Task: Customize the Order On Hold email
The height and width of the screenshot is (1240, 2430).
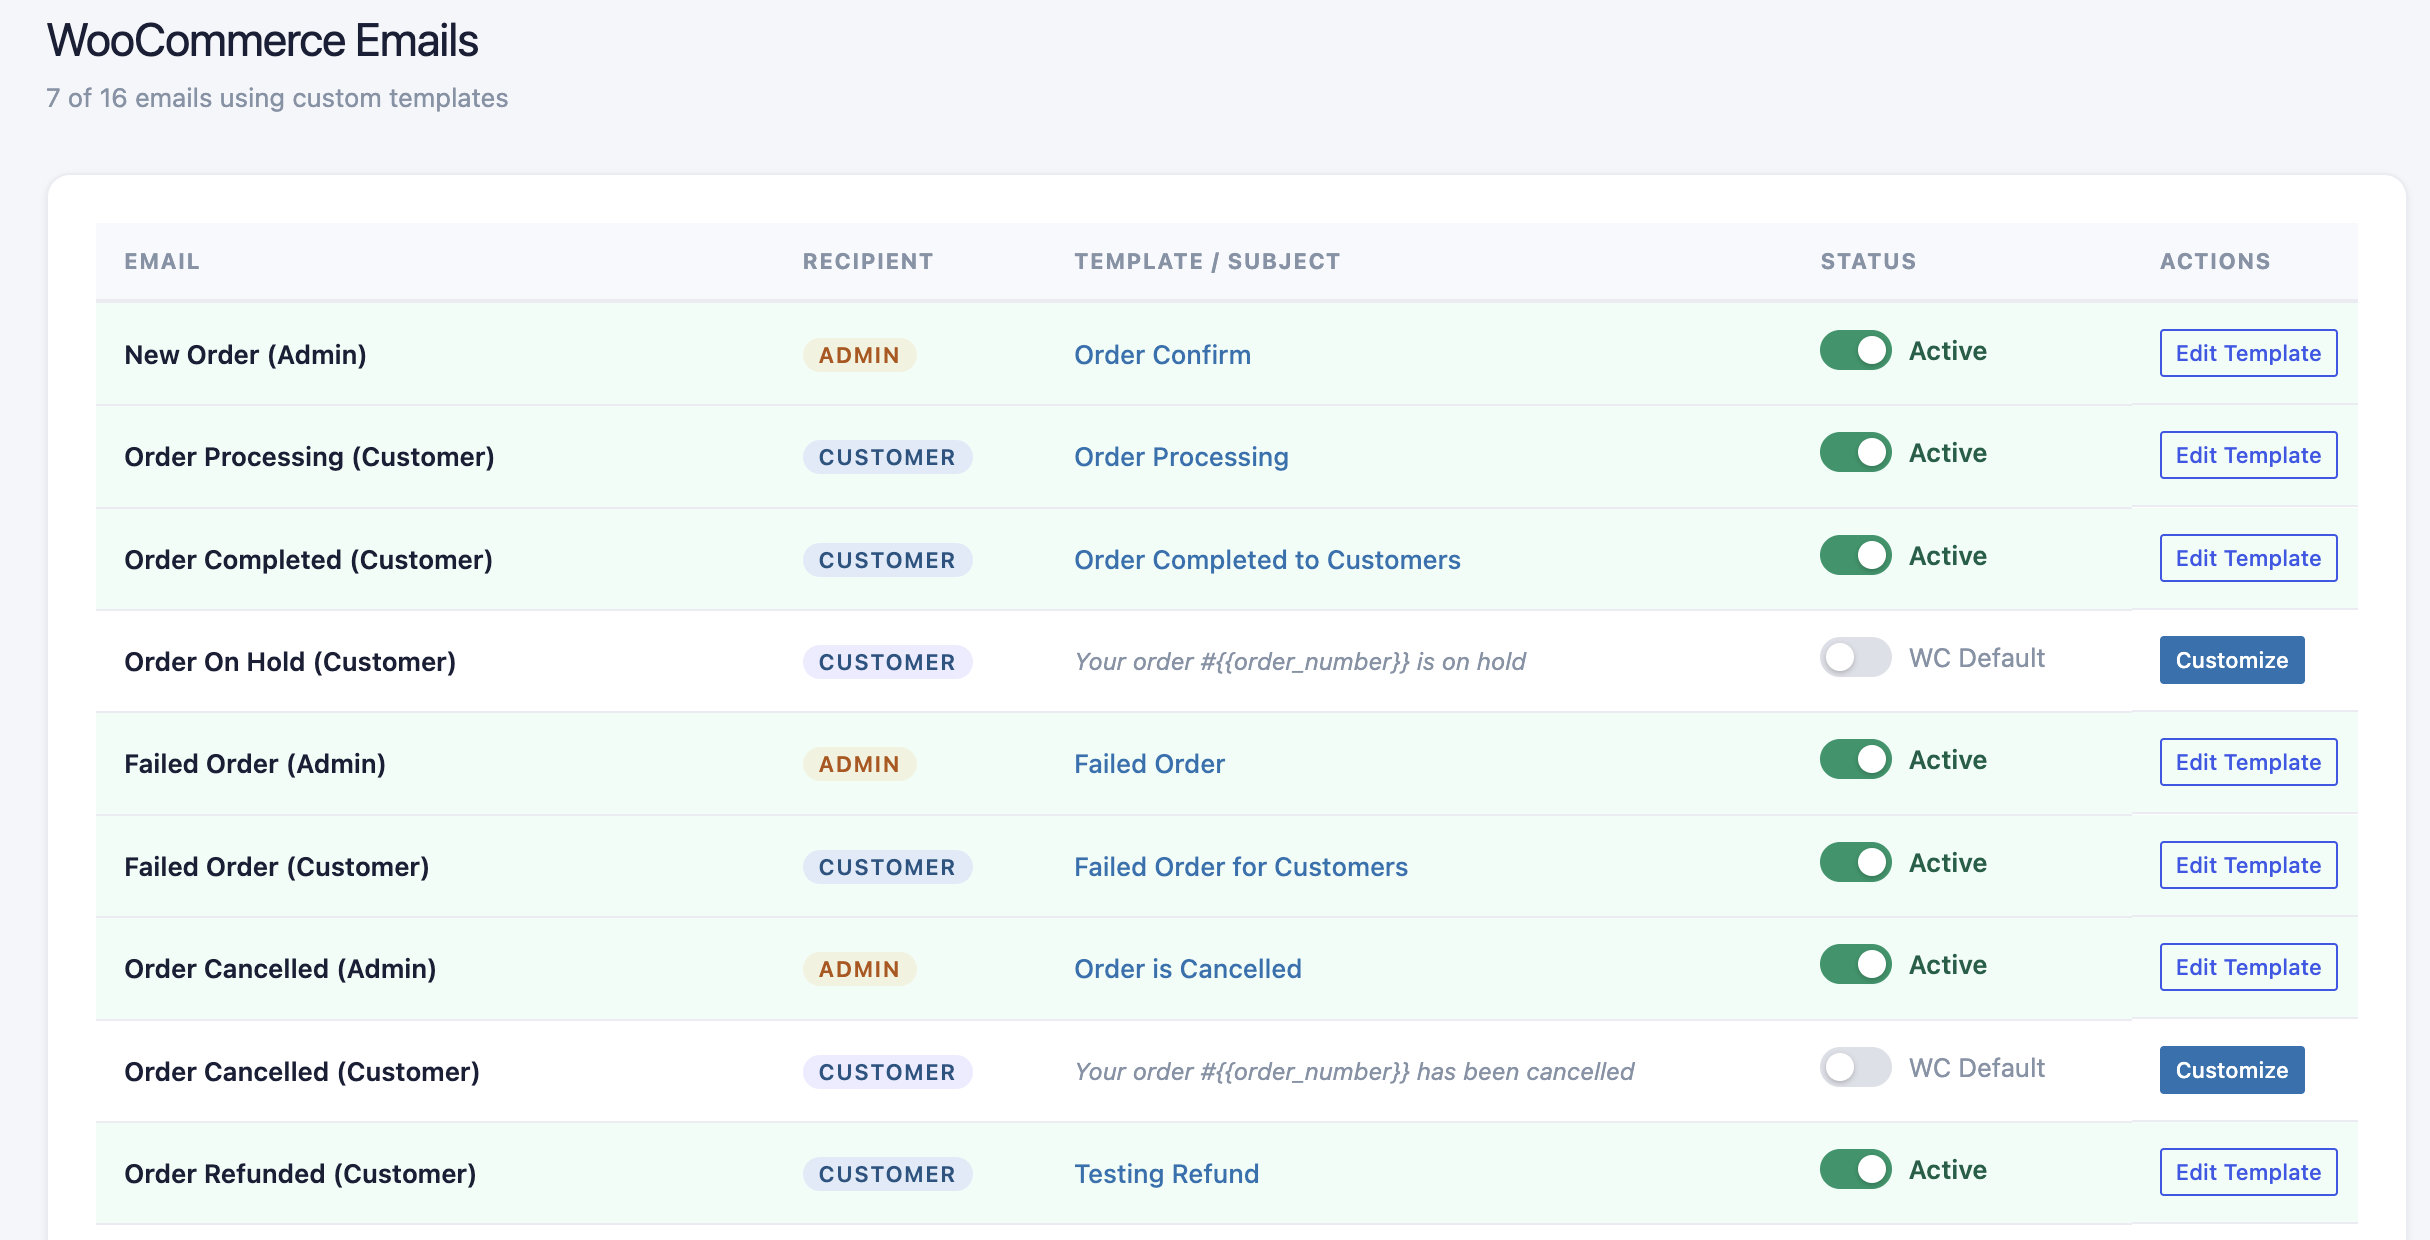Action: pos(2232,660)
